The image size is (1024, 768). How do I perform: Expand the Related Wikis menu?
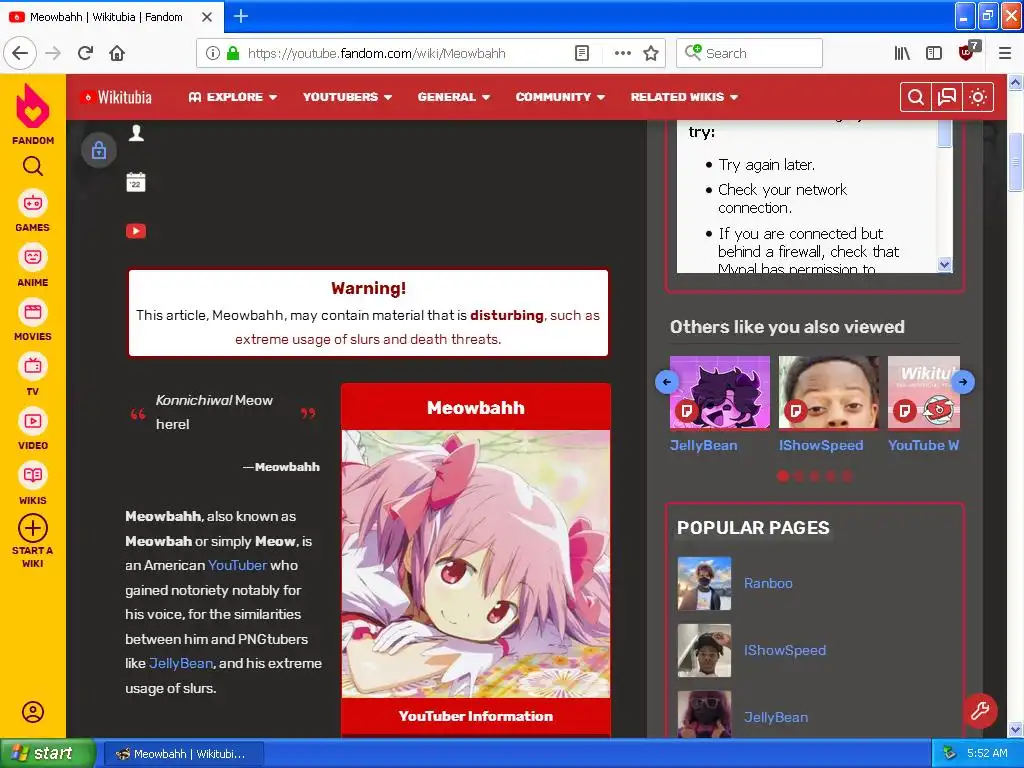pos(684,97)
